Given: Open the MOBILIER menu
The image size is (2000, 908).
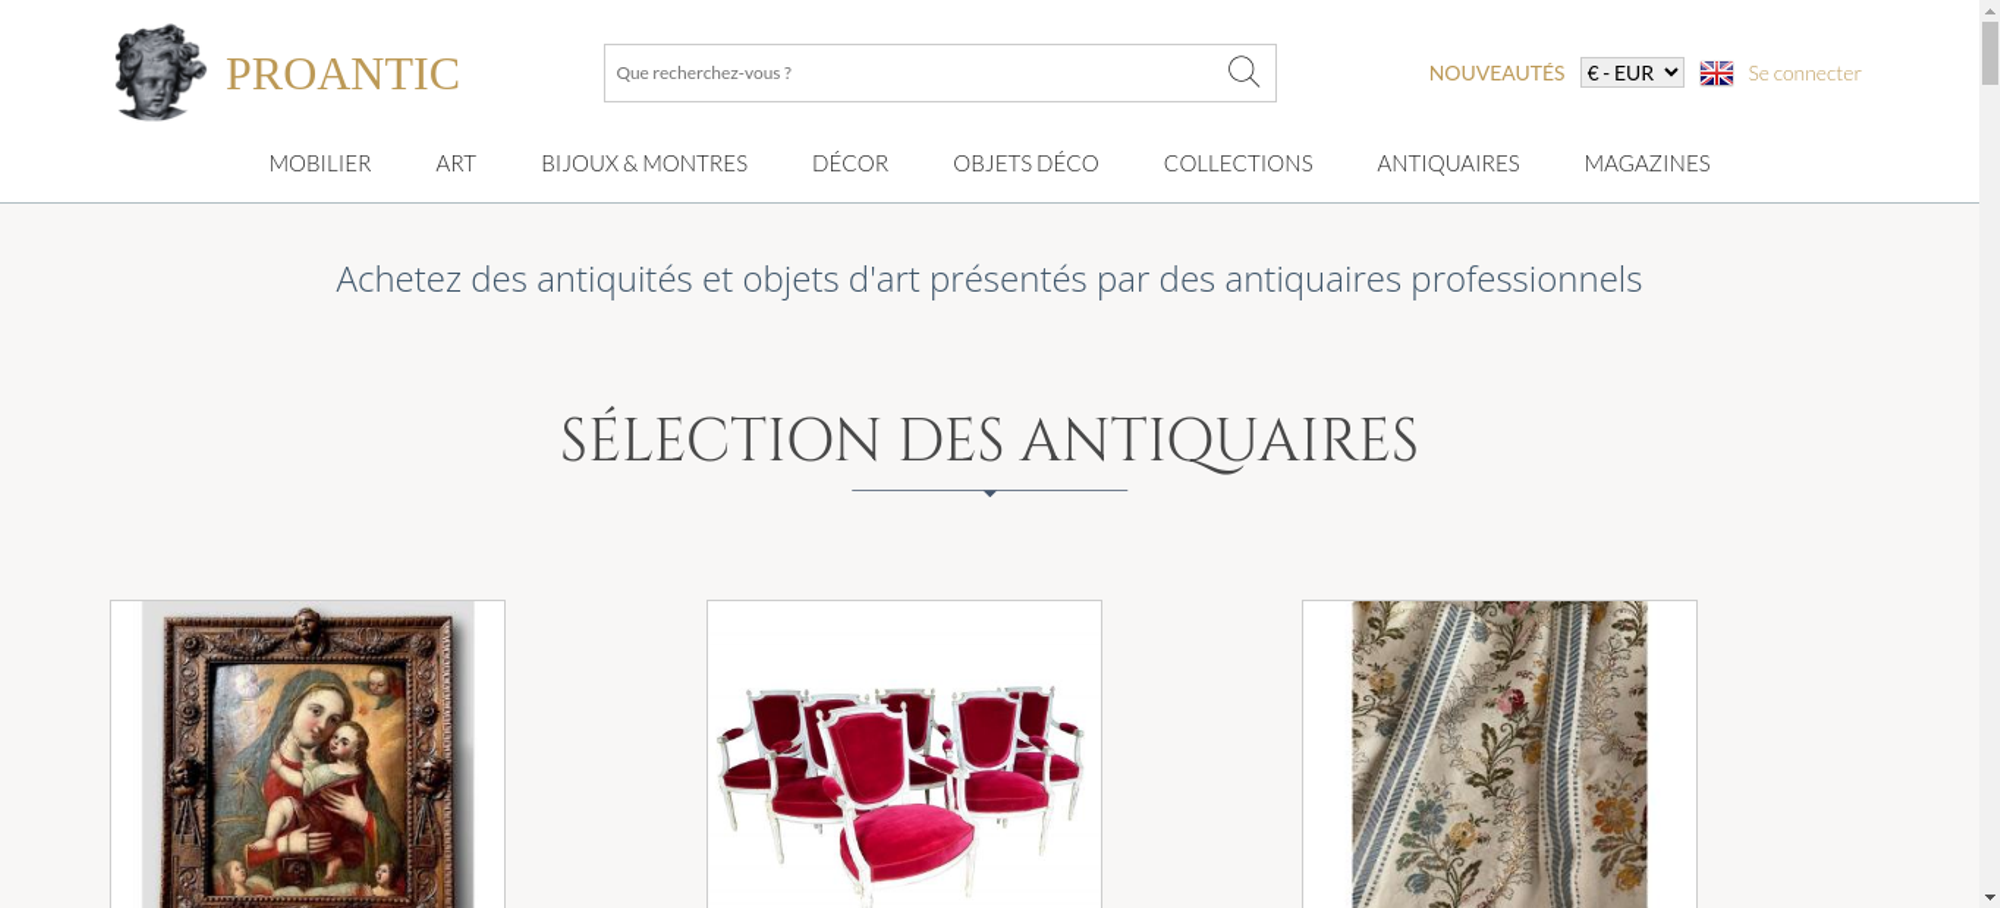Looking at the screenshot, I should pos(320,163).
